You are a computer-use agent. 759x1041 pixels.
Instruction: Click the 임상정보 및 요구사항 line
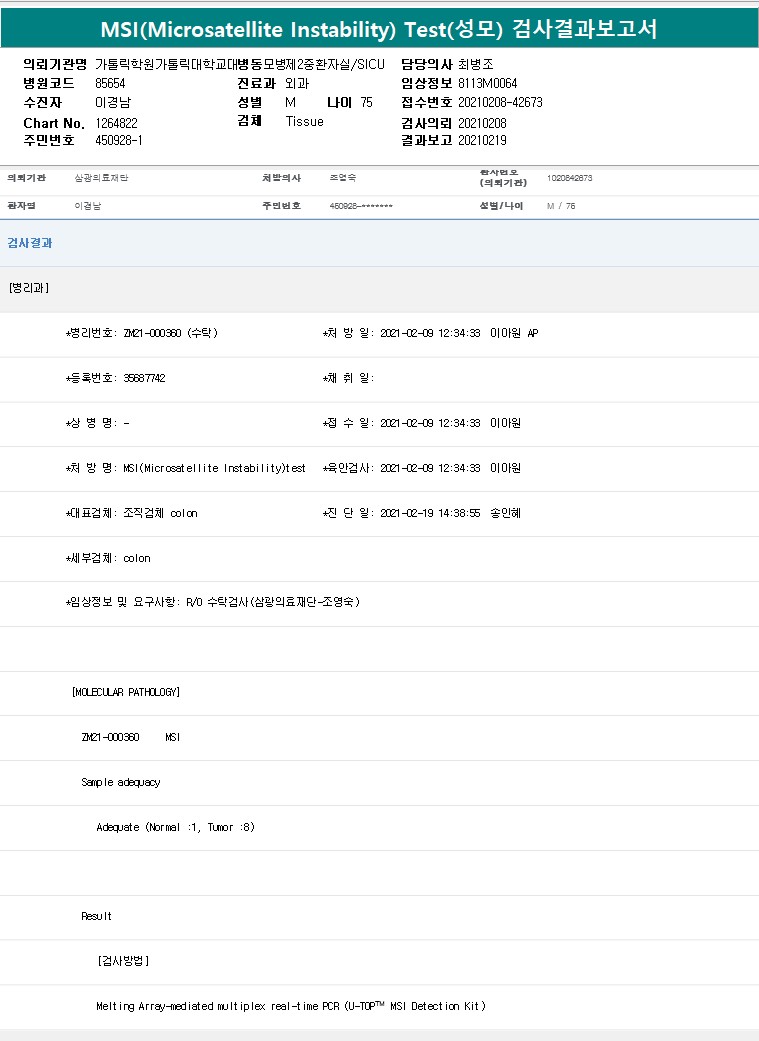(x=212, y=602)
